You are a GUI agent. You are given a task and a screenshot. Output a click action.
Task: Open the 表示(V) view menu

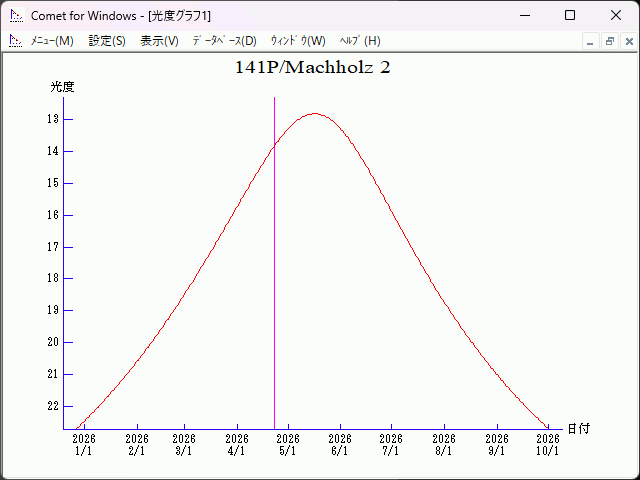(159, 41)
